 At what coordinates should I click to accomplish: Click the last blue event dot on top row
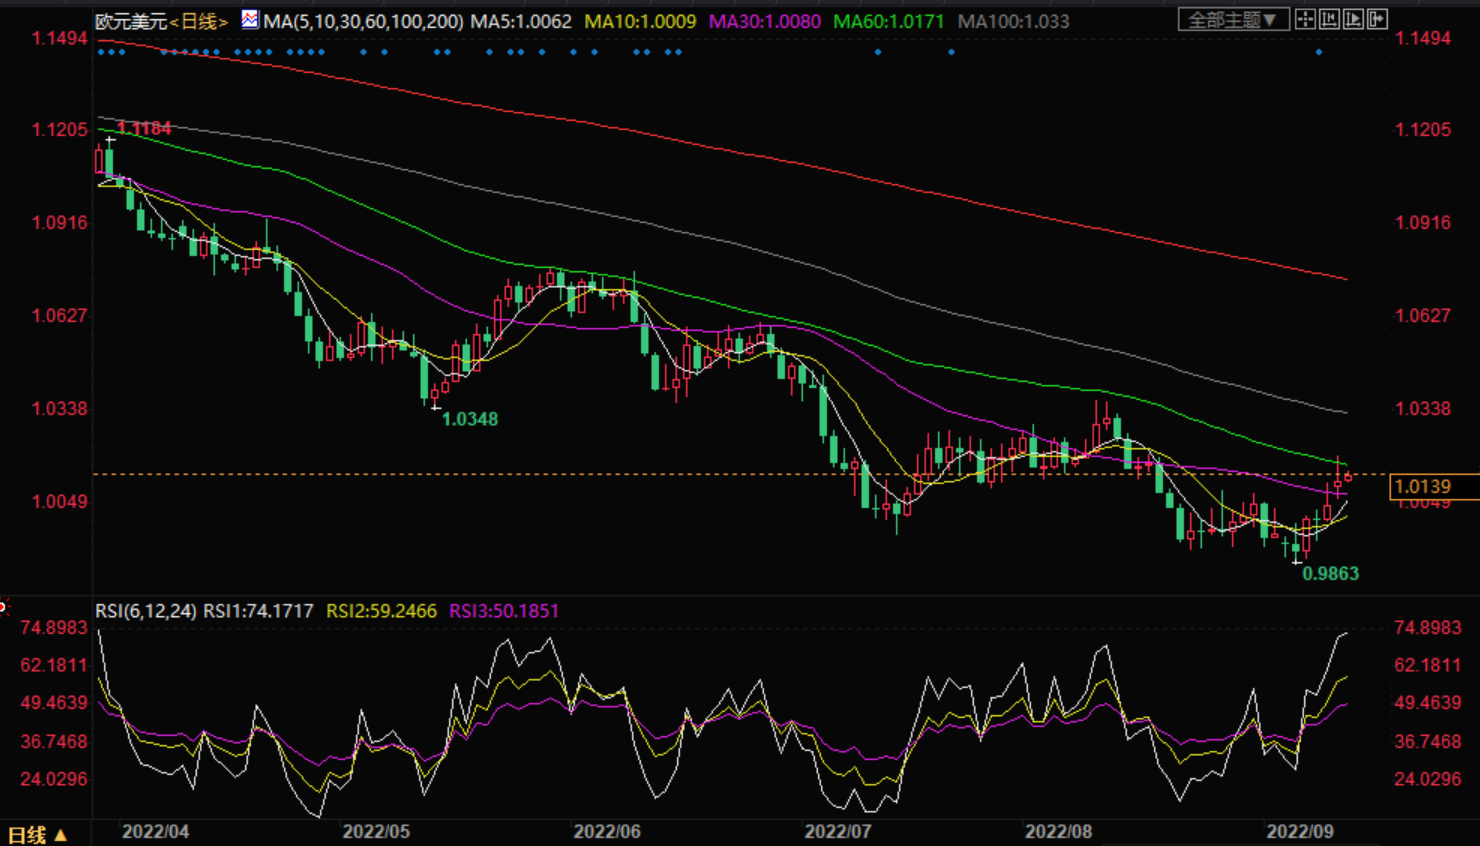point(1319,52)
